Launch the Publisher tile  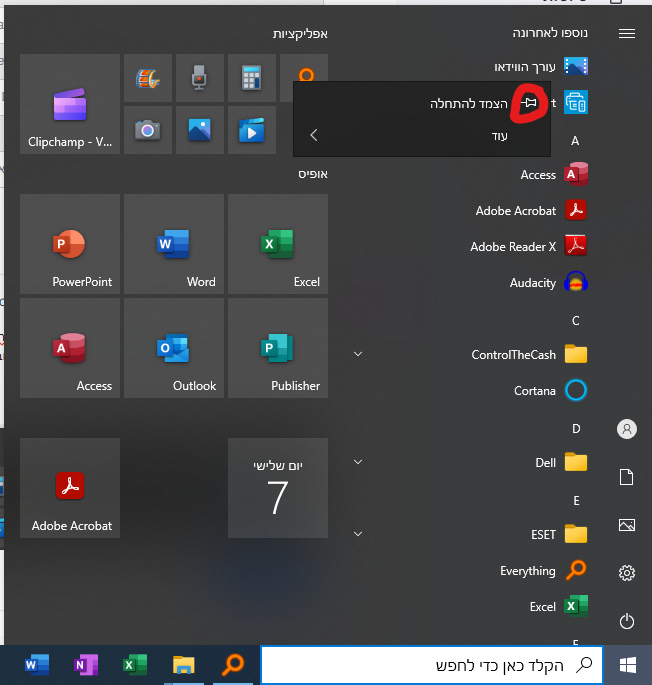click(278, 348)
